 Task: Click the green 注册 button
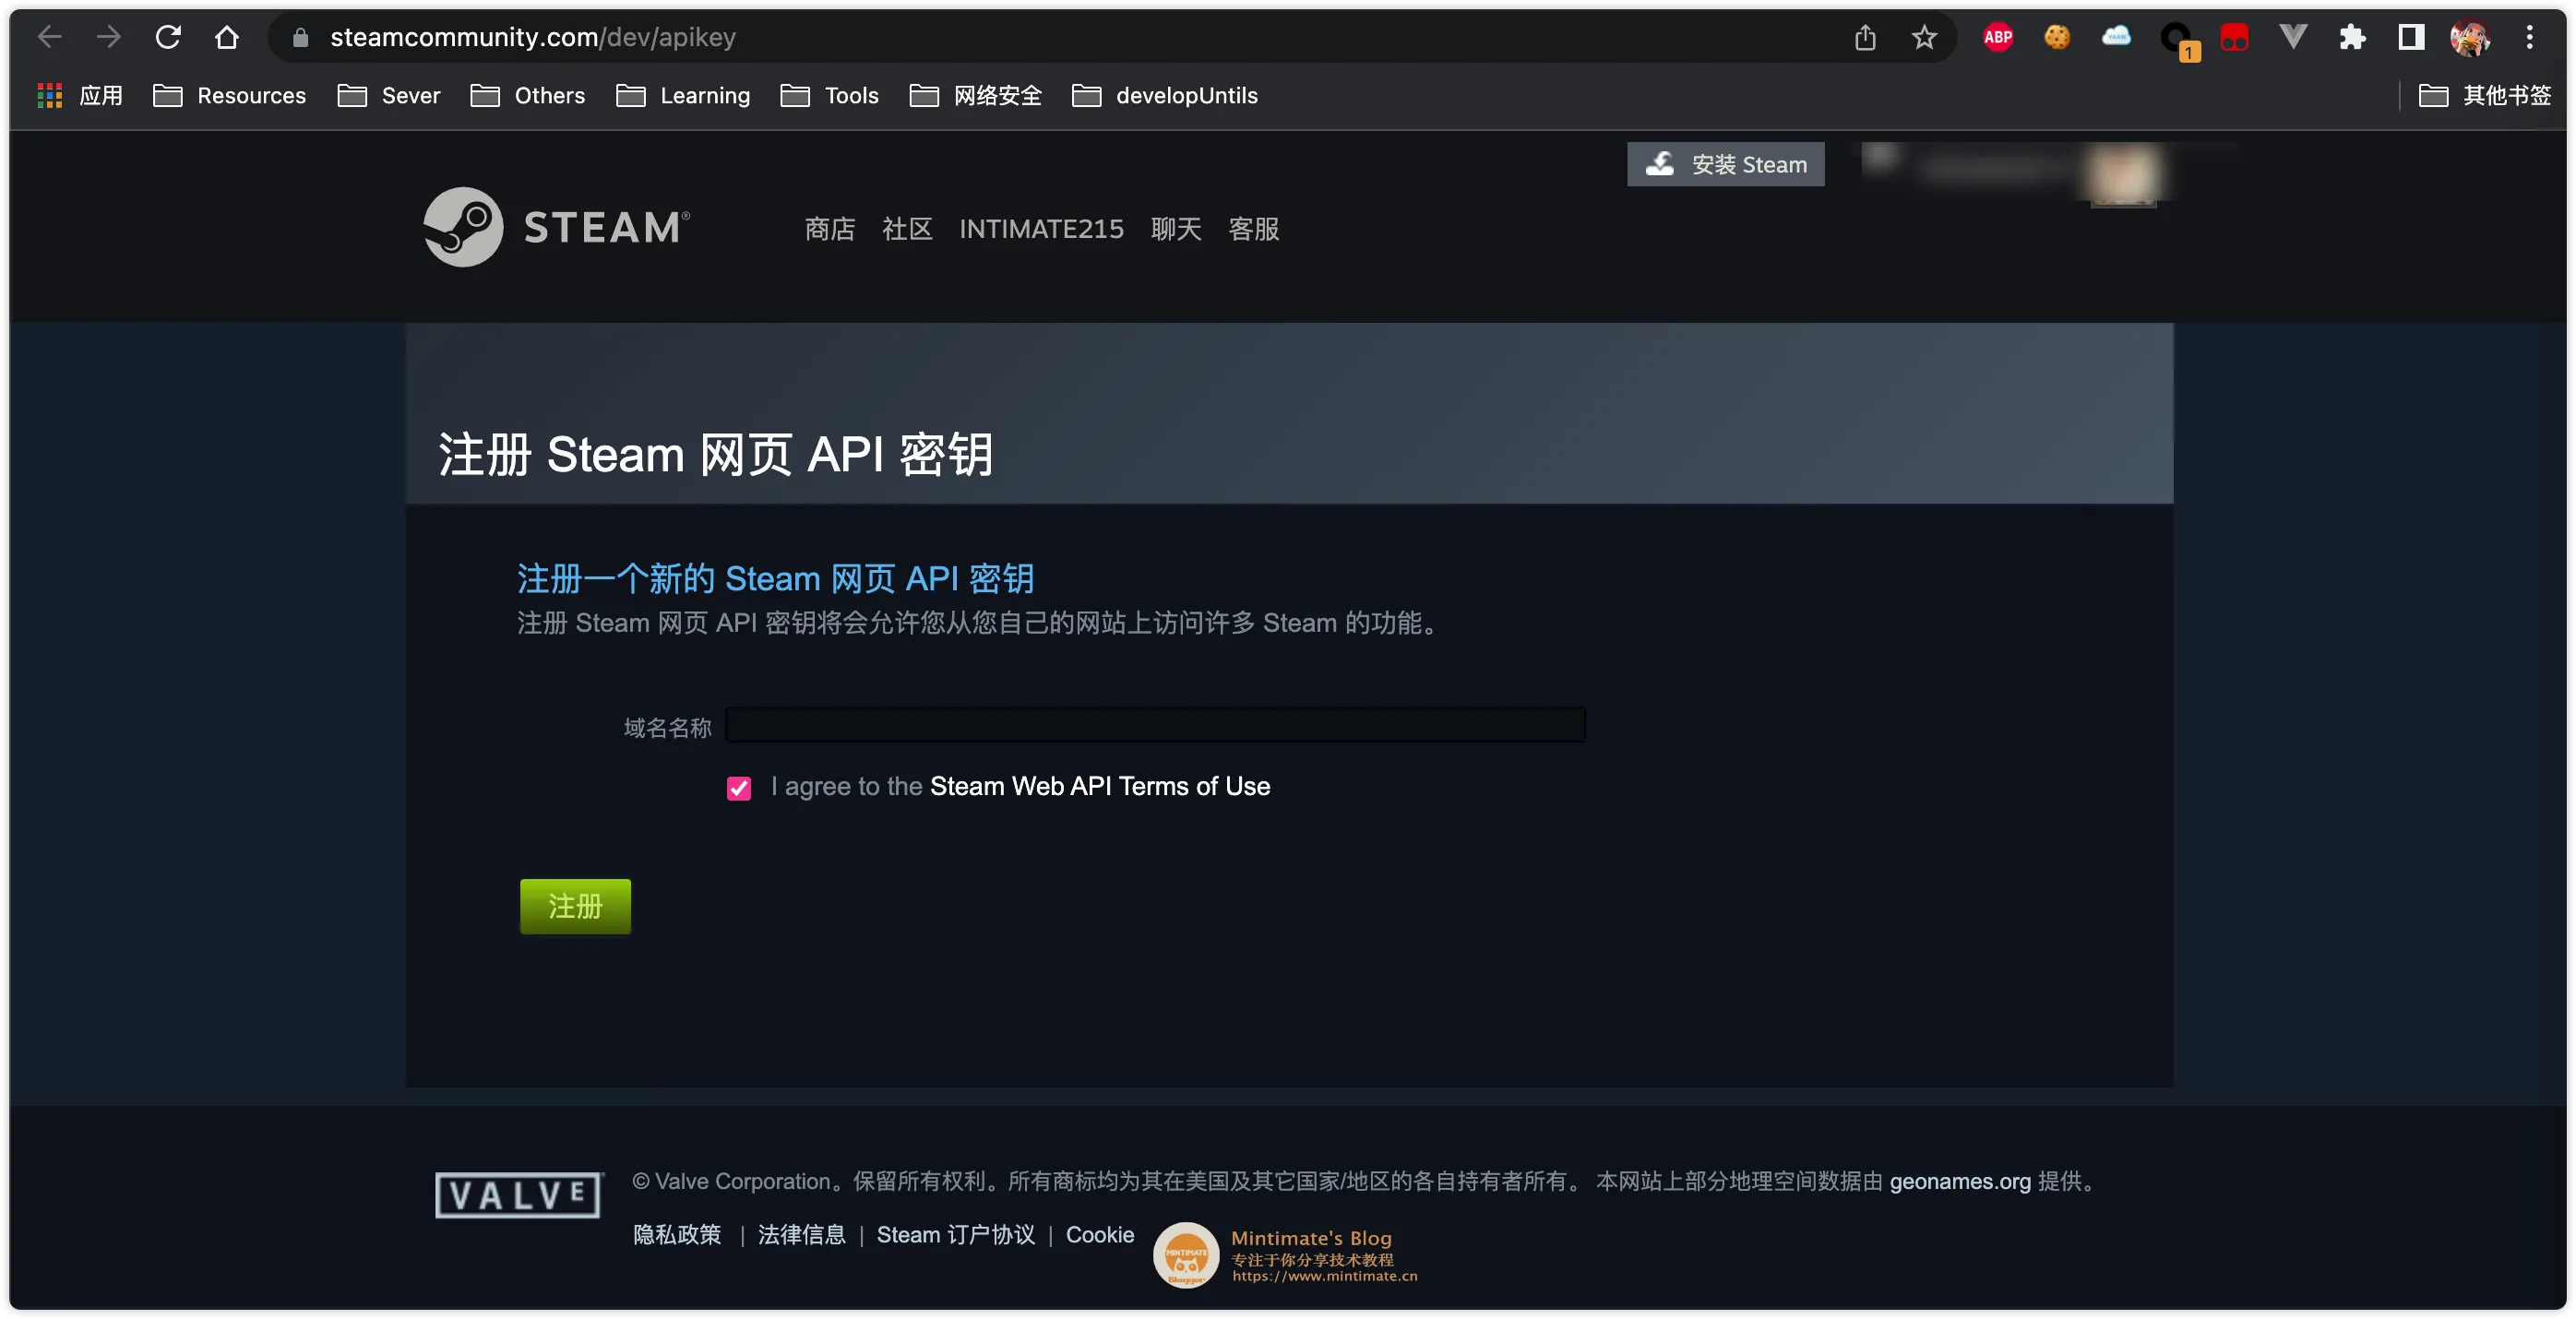coord(575,906)
